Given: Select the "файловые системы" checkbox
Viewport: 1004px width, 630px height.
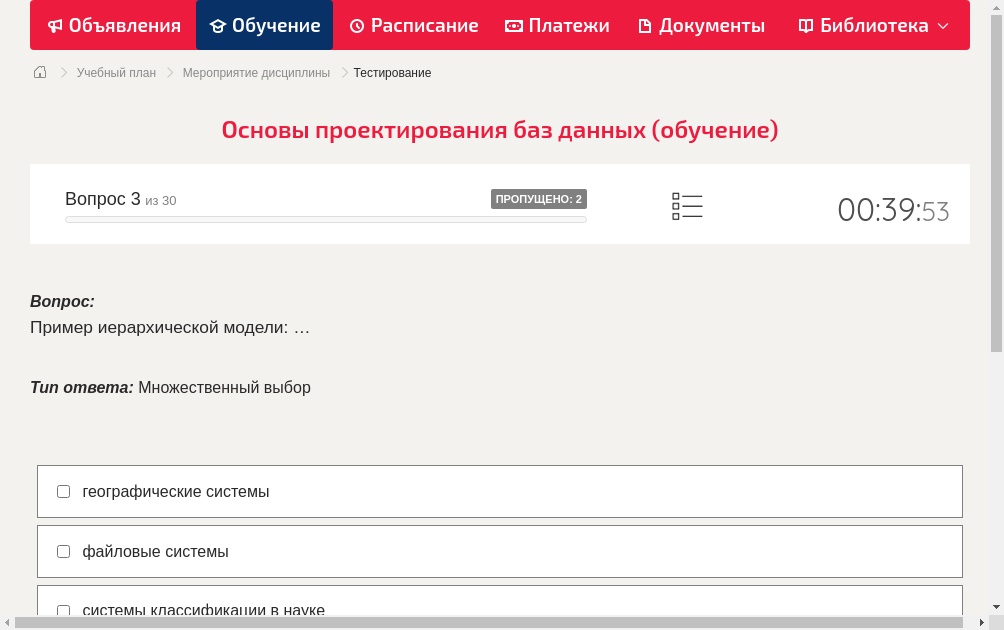Looking at the screenshot, I should point(63,551).
